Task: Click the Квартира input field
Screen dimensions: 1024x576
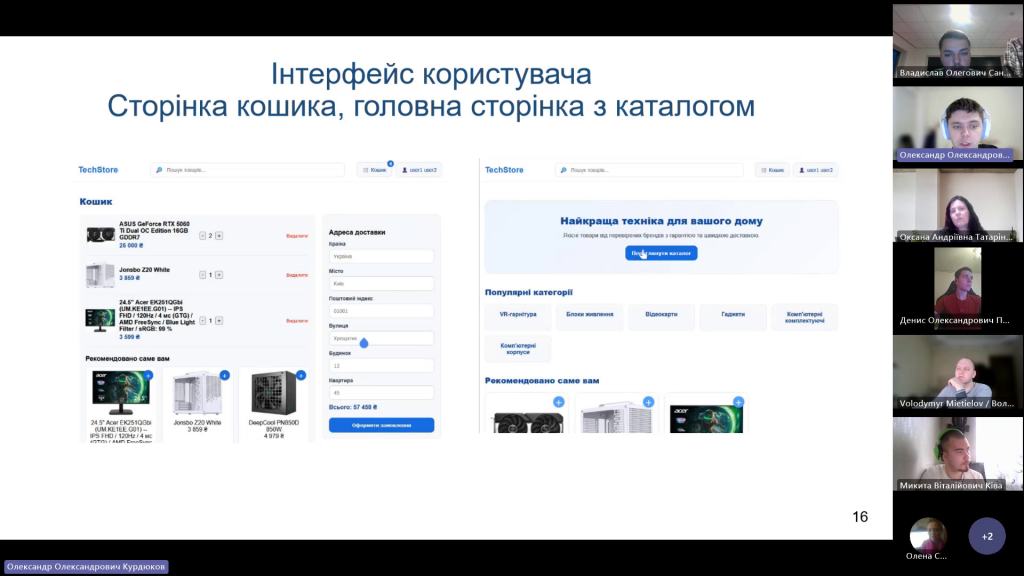Action: tap(381, 393)
